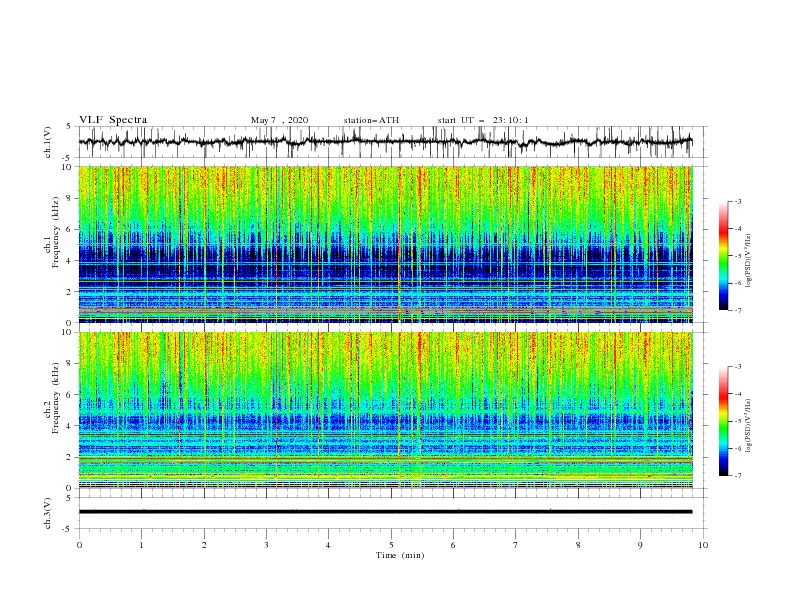Screen dimensions: 792x612
Task: Click time axis tick label "5"
Action: [391, 545]
